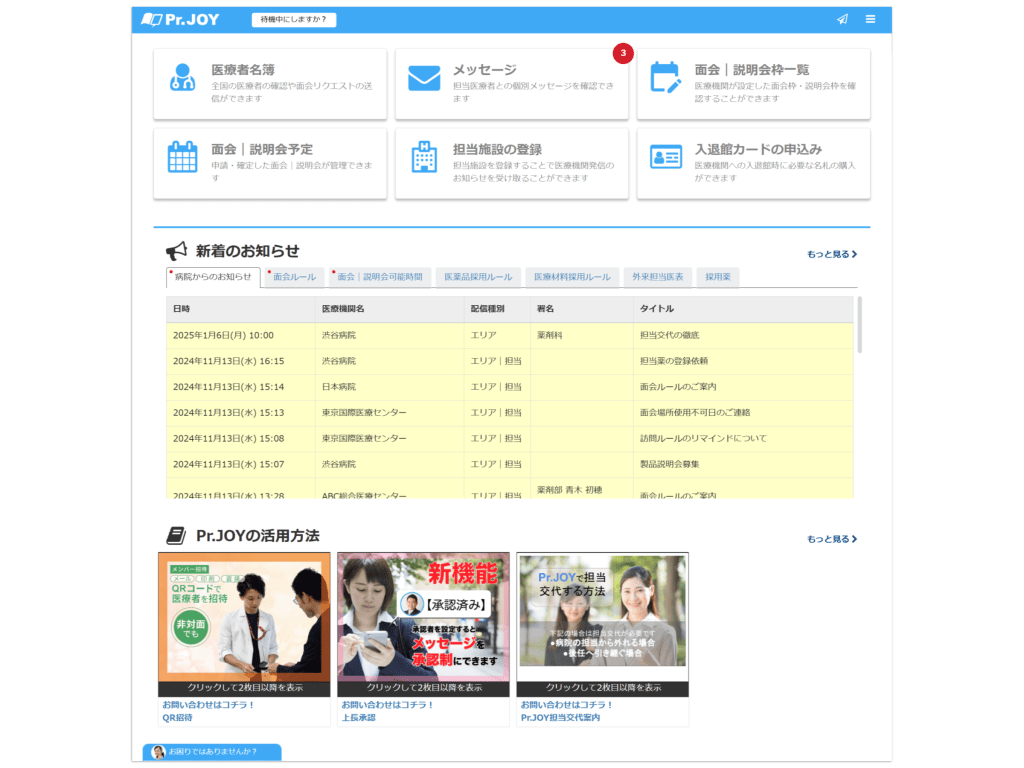Open the hamburger menu in header

(870, 19)
